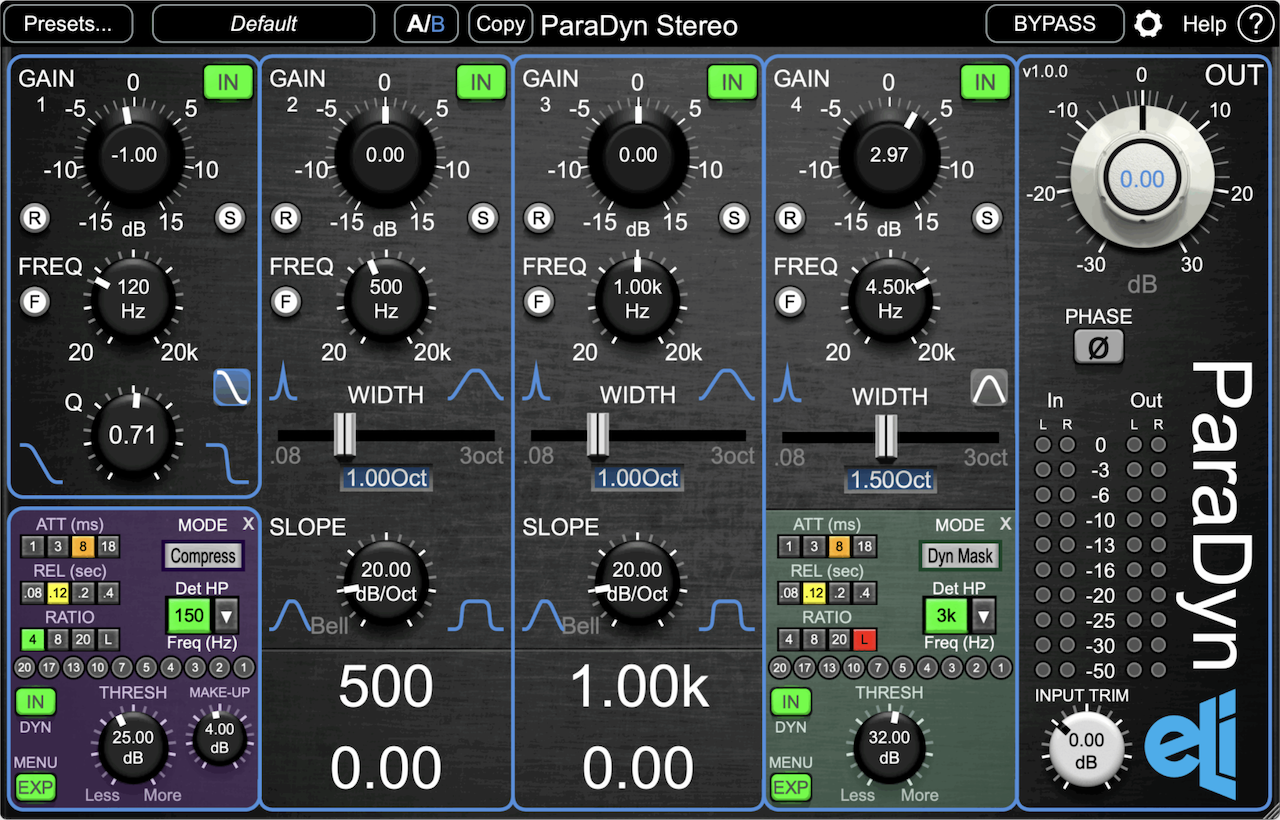
Task: Switch between A/B settings
Action: [427, 24]
